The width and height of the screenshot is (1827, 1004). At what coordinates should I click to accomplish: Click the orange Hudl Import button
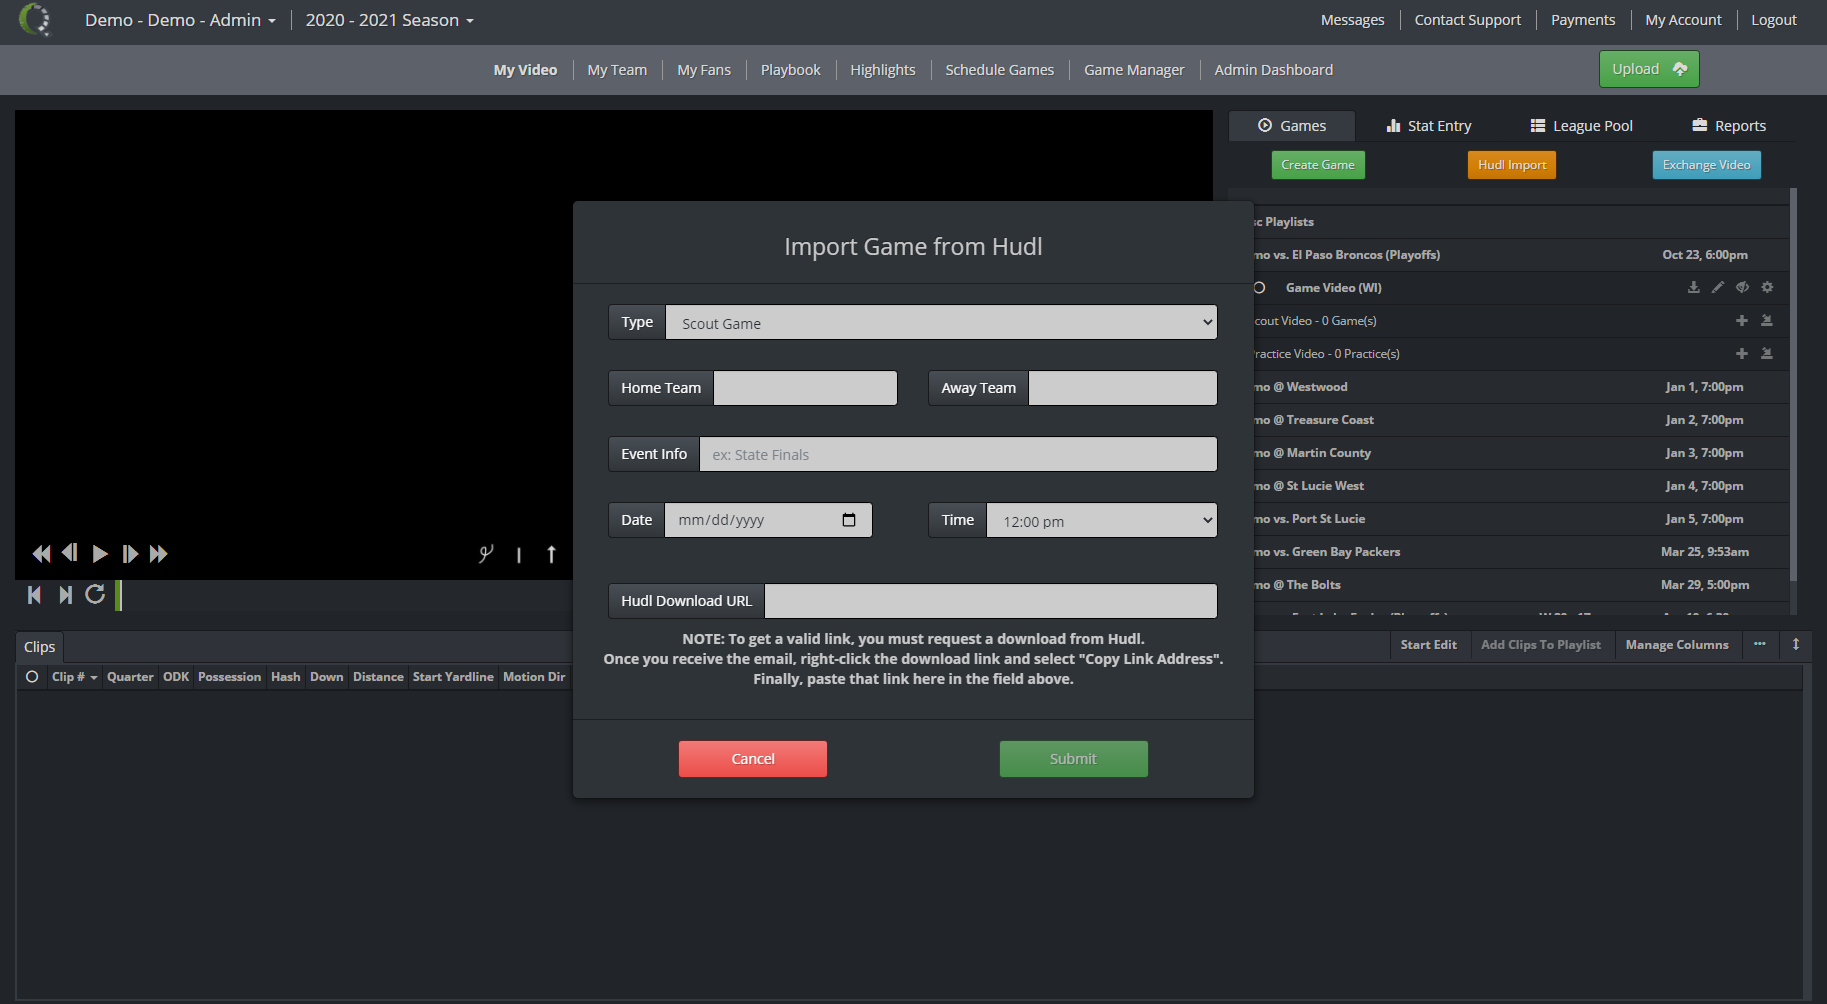click(1512, 165)
